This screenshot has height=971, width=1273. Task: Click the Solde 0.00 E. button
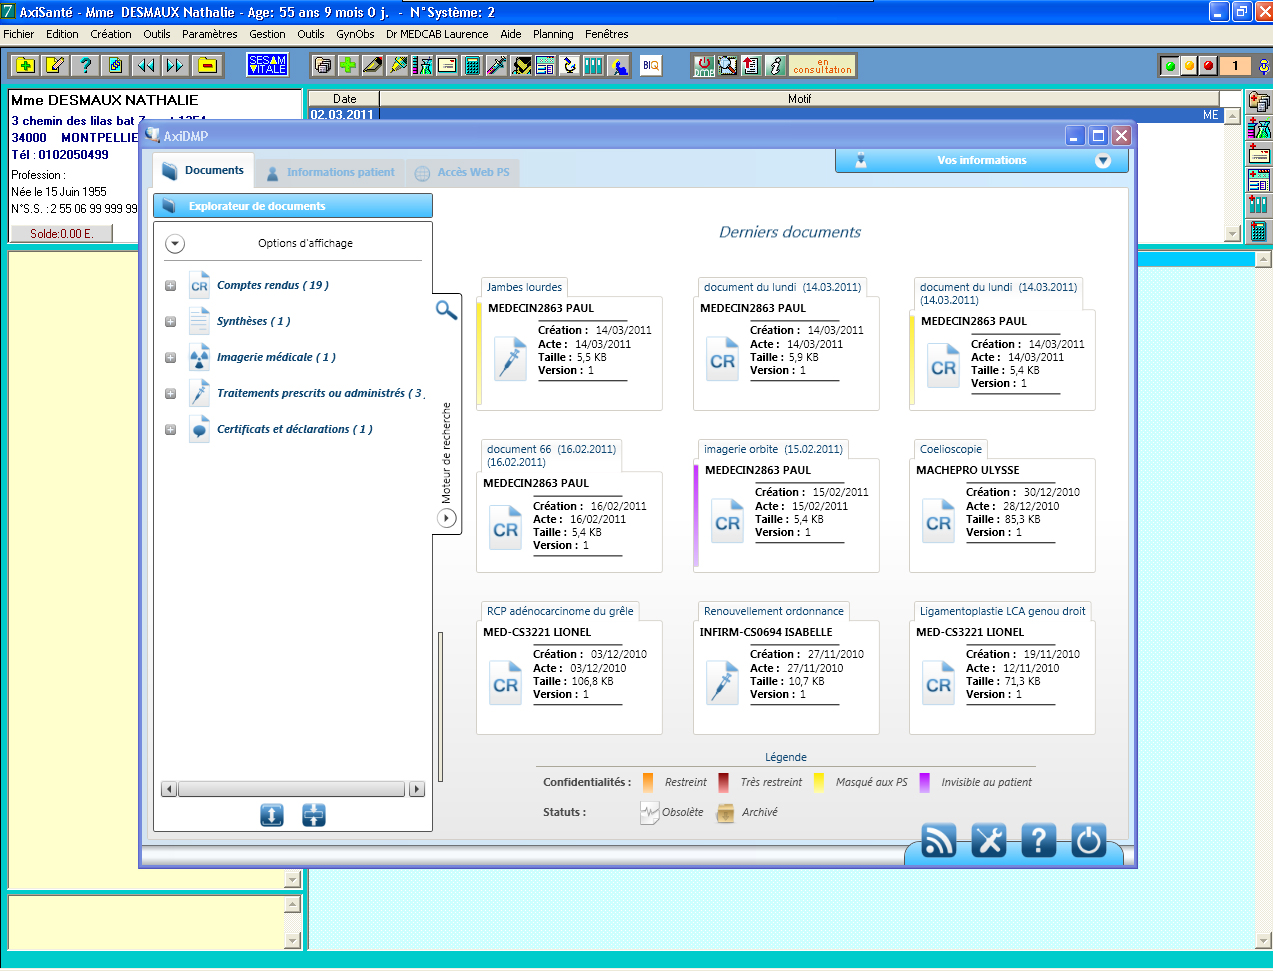[x=60, y=233]
